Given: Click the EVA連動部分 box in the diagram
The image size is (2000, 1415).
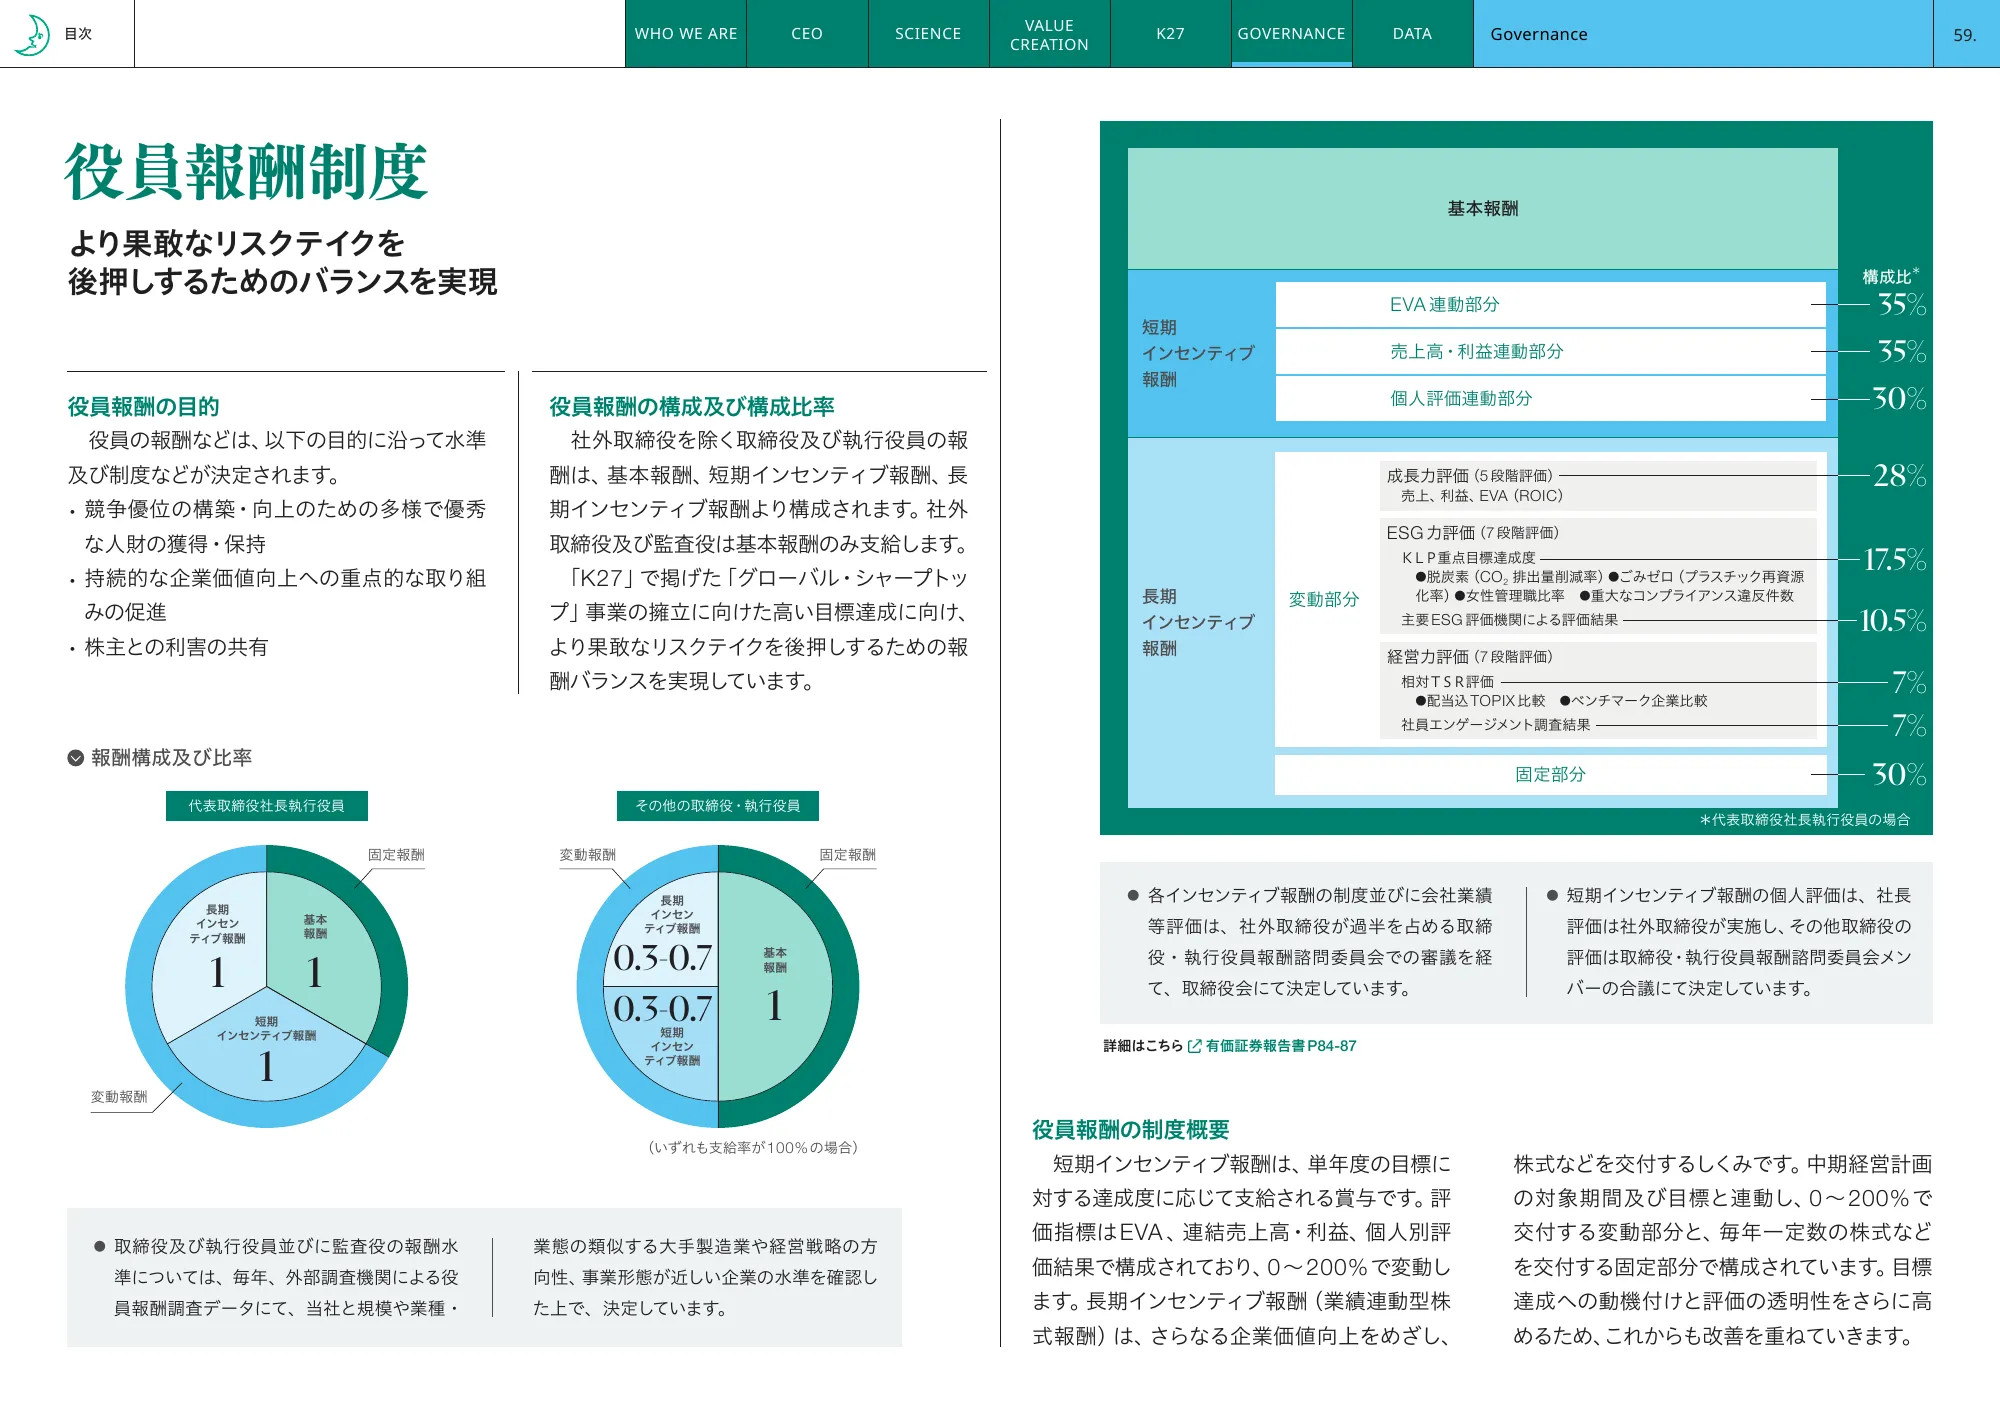Looking at the screenshot, I should coord(1548,305).
